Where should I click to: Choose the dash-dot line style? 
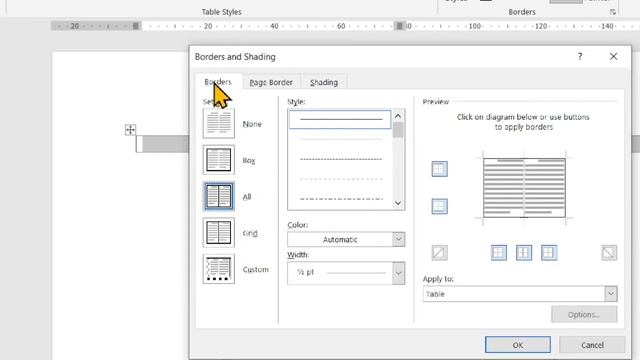click(x=340, y=199)
